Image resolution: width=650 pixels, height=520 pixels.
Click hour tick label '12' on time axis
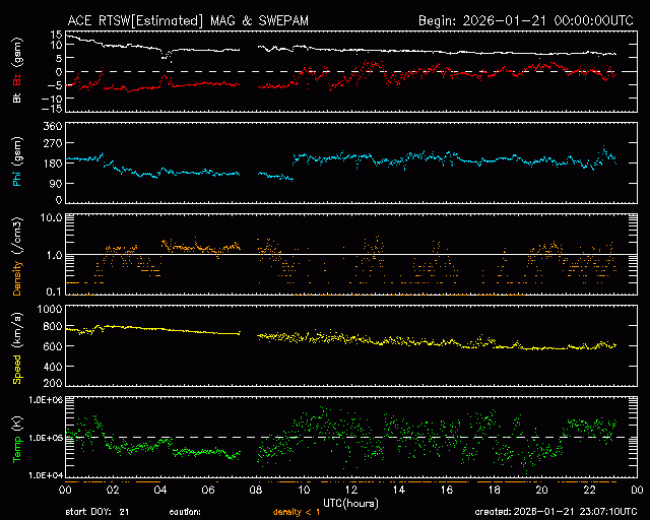point(351,490)
